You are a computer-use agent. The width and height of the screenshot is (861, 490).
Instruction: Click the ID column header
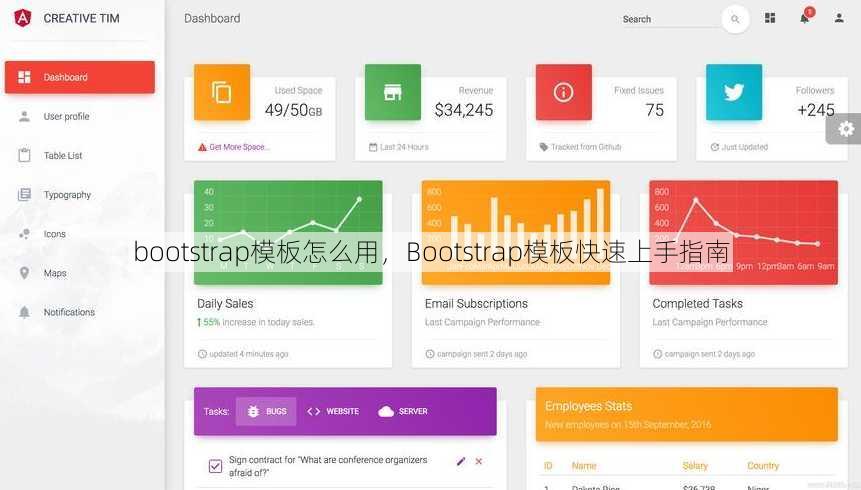(548, 466)
